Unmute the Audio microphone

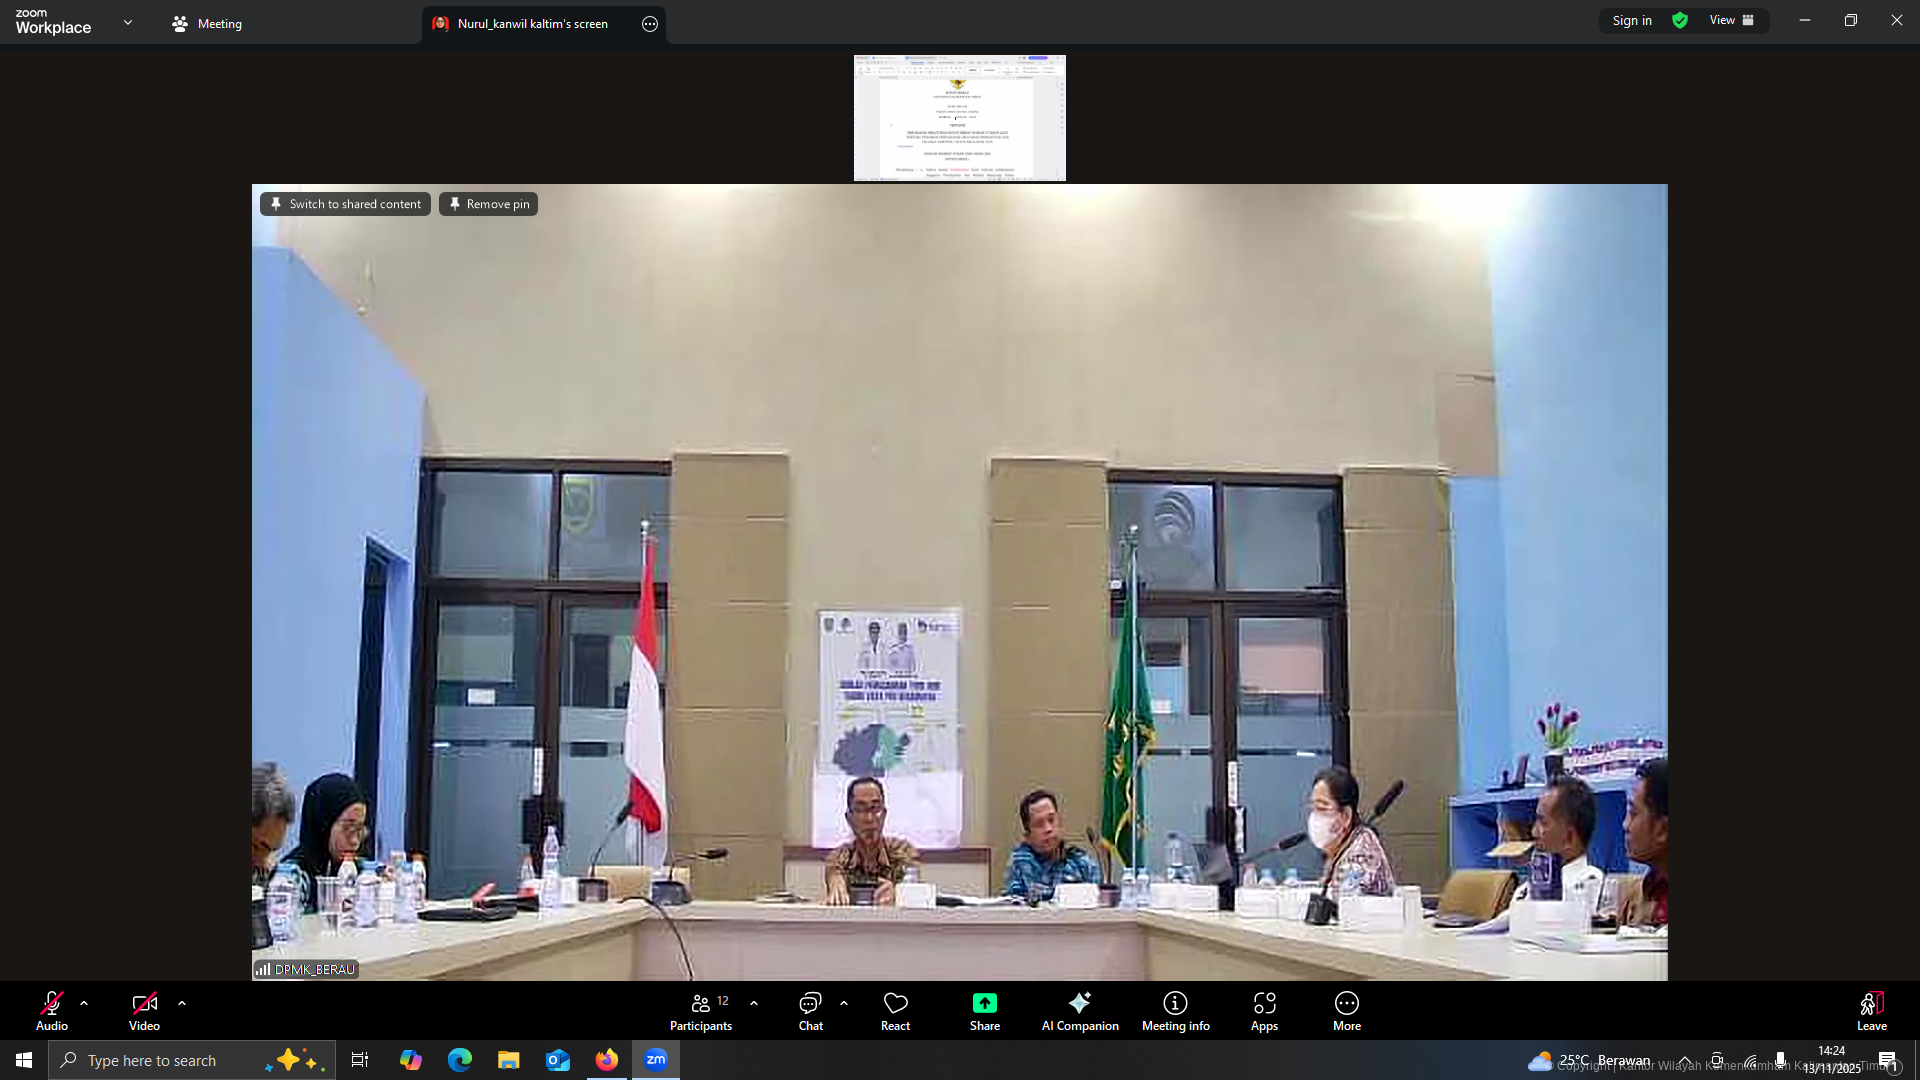click(52, 1003)
